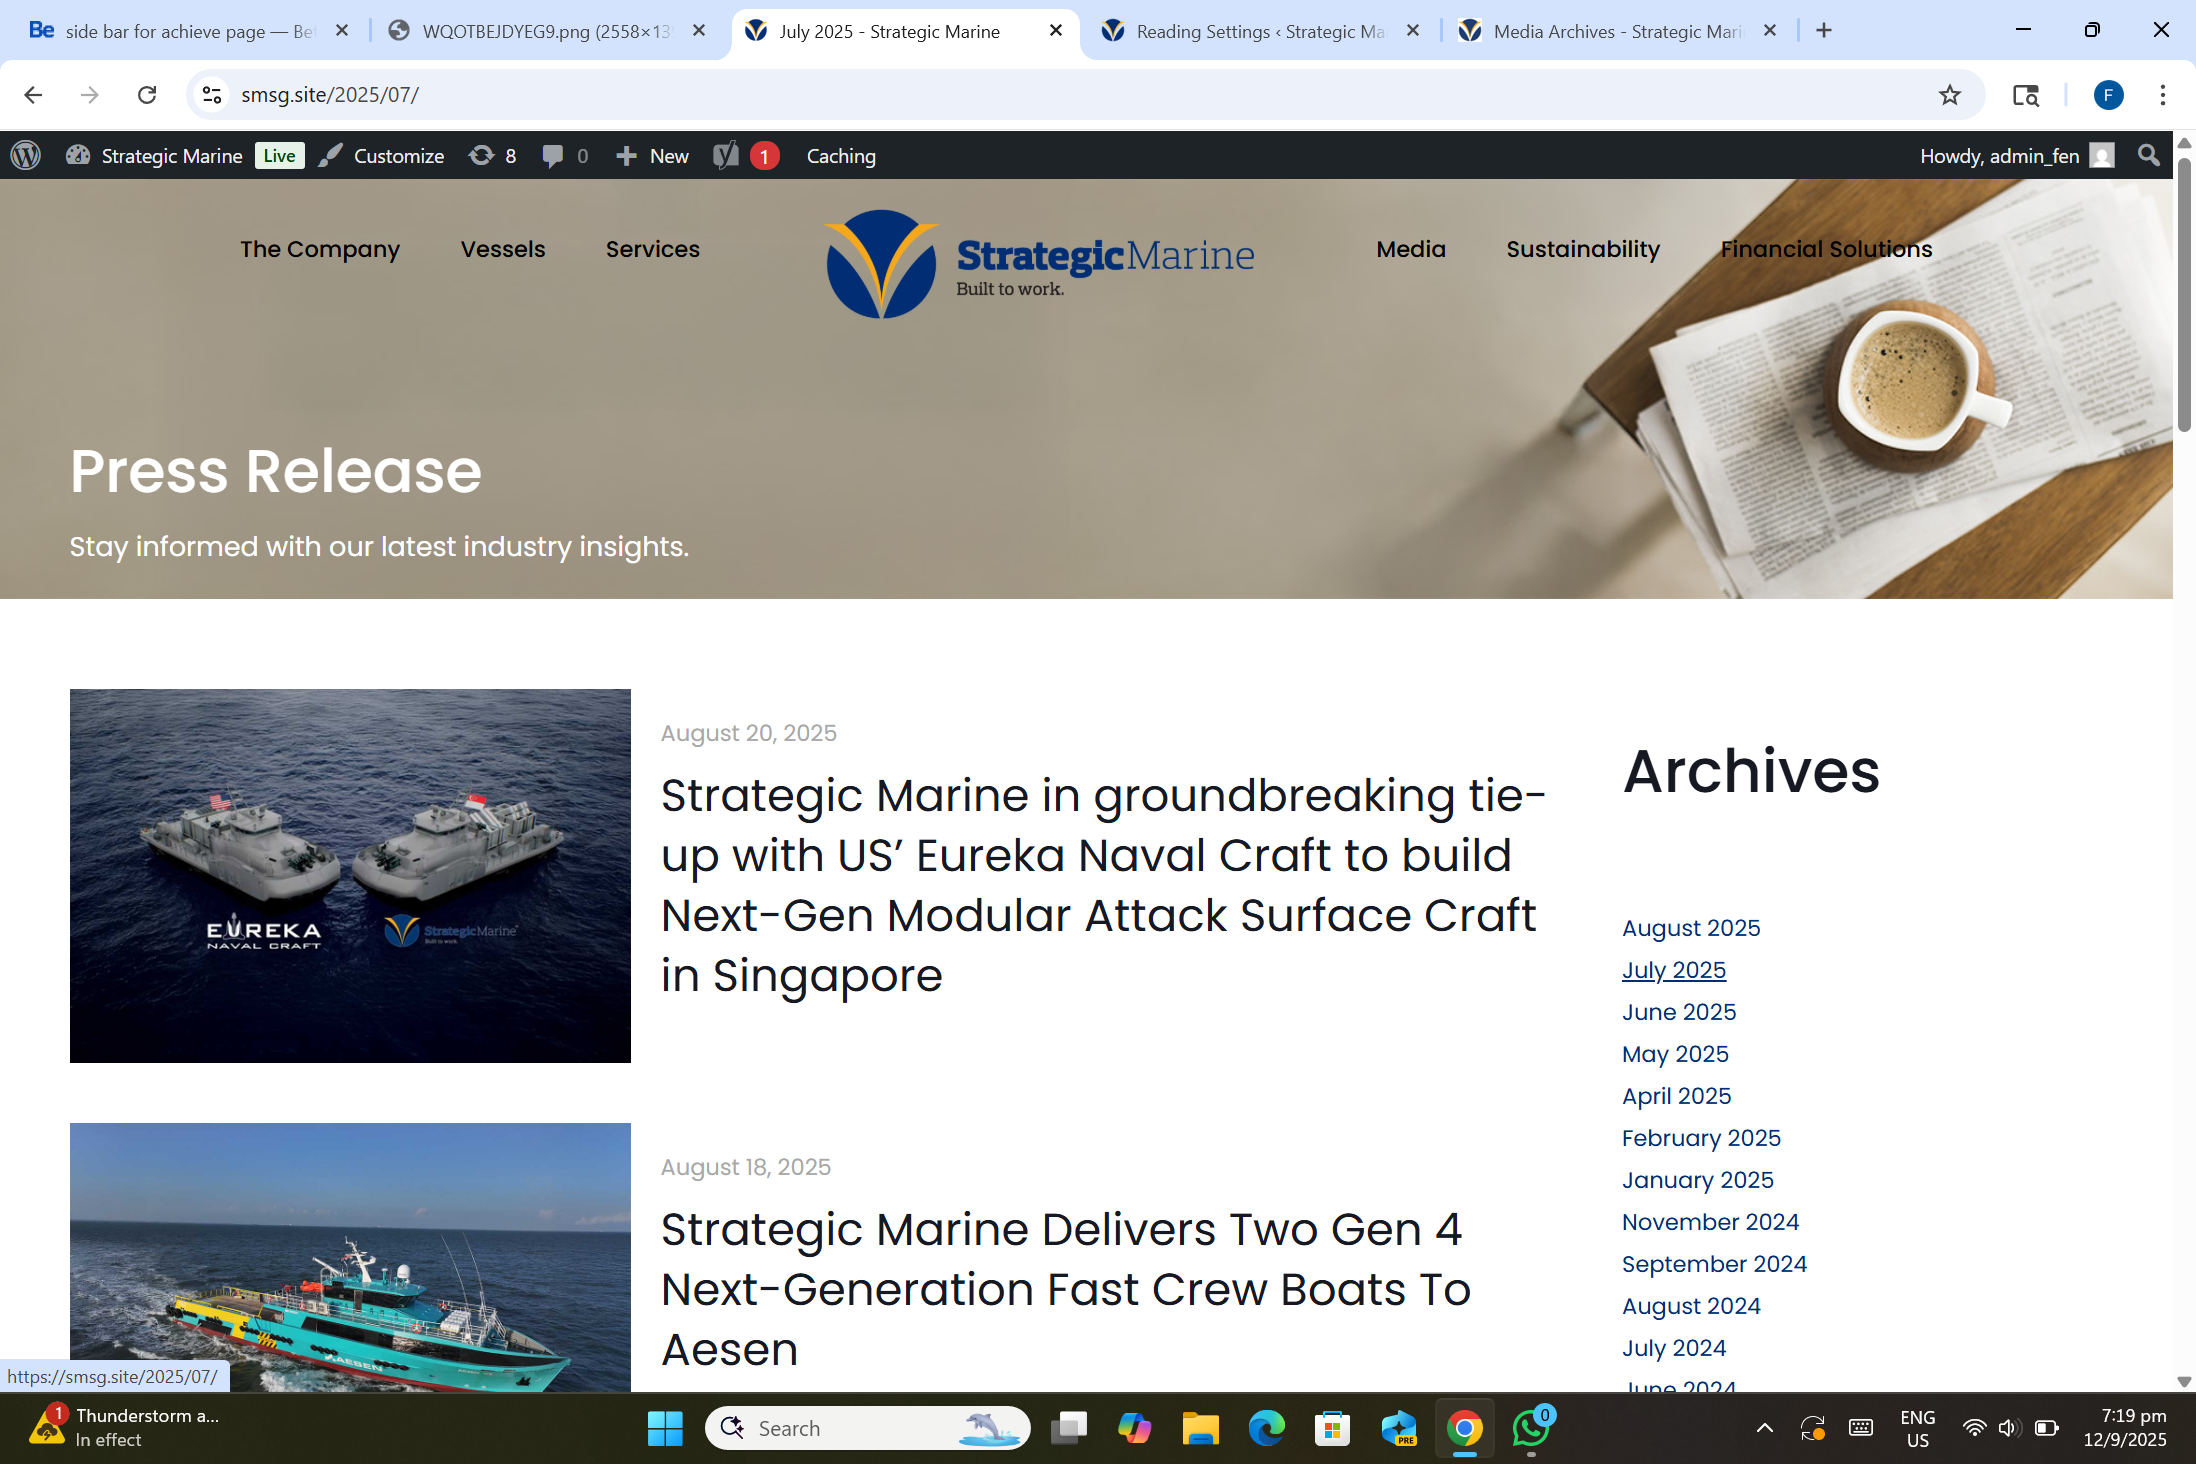Open Eureka Naval Craft tie-up article title
Image resolution: width=2196 pixels, height=1464 pixels.
pyautogui.click(x=1103, y=885)
